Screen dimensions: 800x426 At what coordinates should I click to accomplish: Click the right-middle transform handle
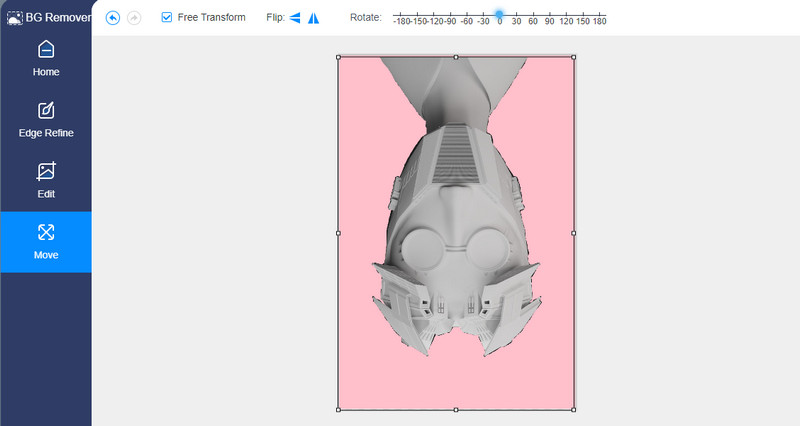click(x=573, y=233)
